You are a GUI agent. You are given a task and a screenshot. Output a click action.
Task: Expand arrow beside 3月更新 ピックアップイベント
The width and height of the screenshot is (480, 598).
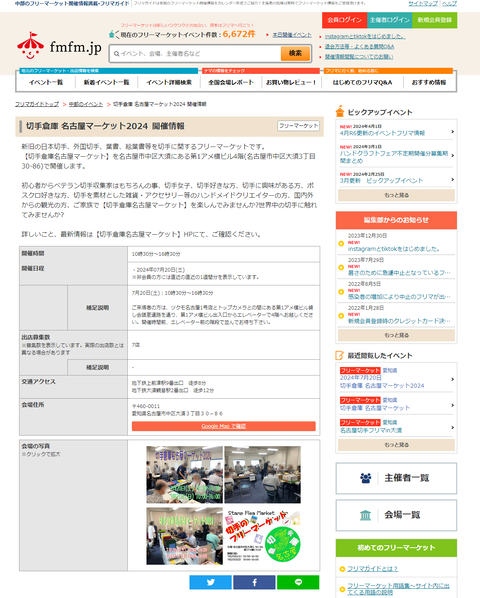[x=453, y=179]
